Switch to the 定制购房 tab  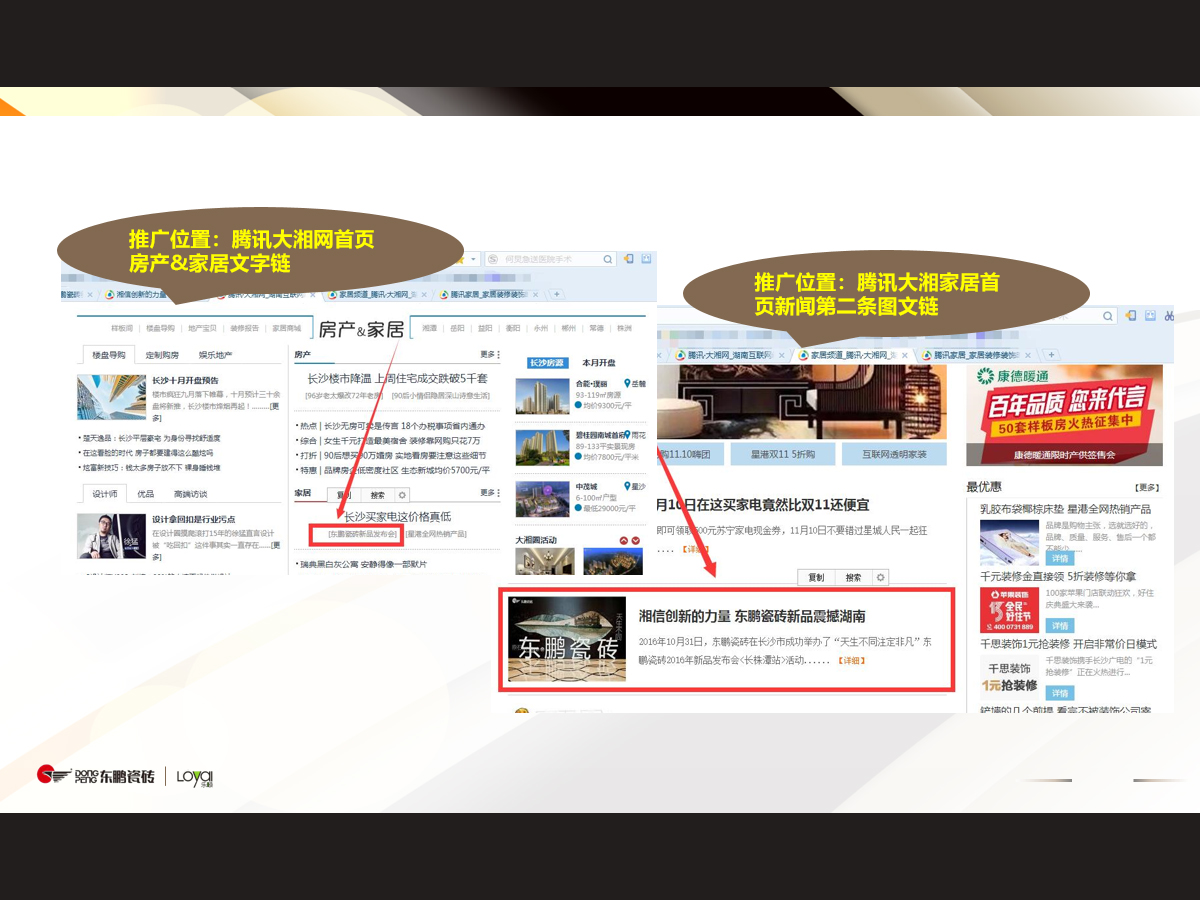click(162, 355)
